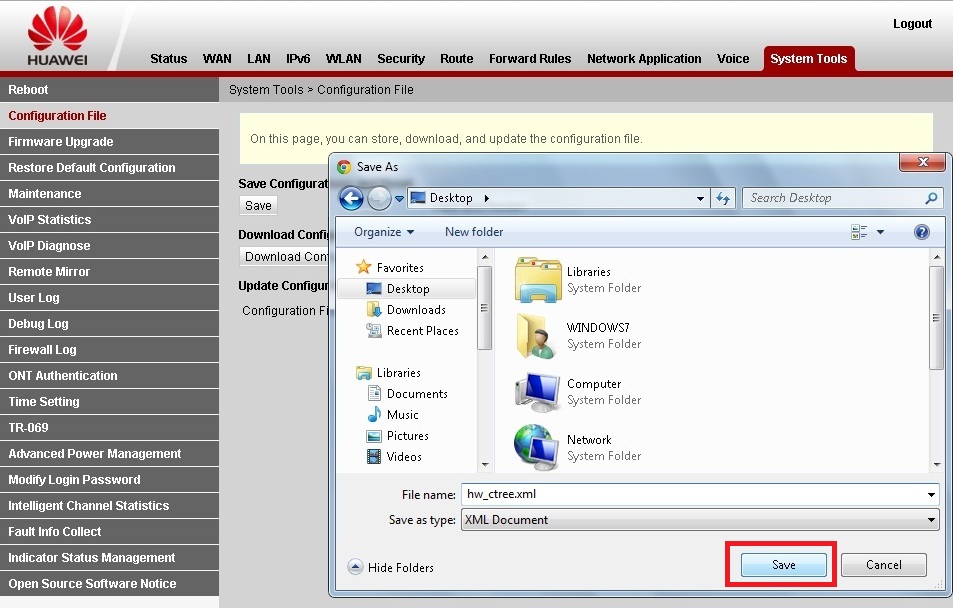Click the blue help question mark icon
Image resolution: width=953 pixels, height=608 pixels.
(x=922, y=232)
